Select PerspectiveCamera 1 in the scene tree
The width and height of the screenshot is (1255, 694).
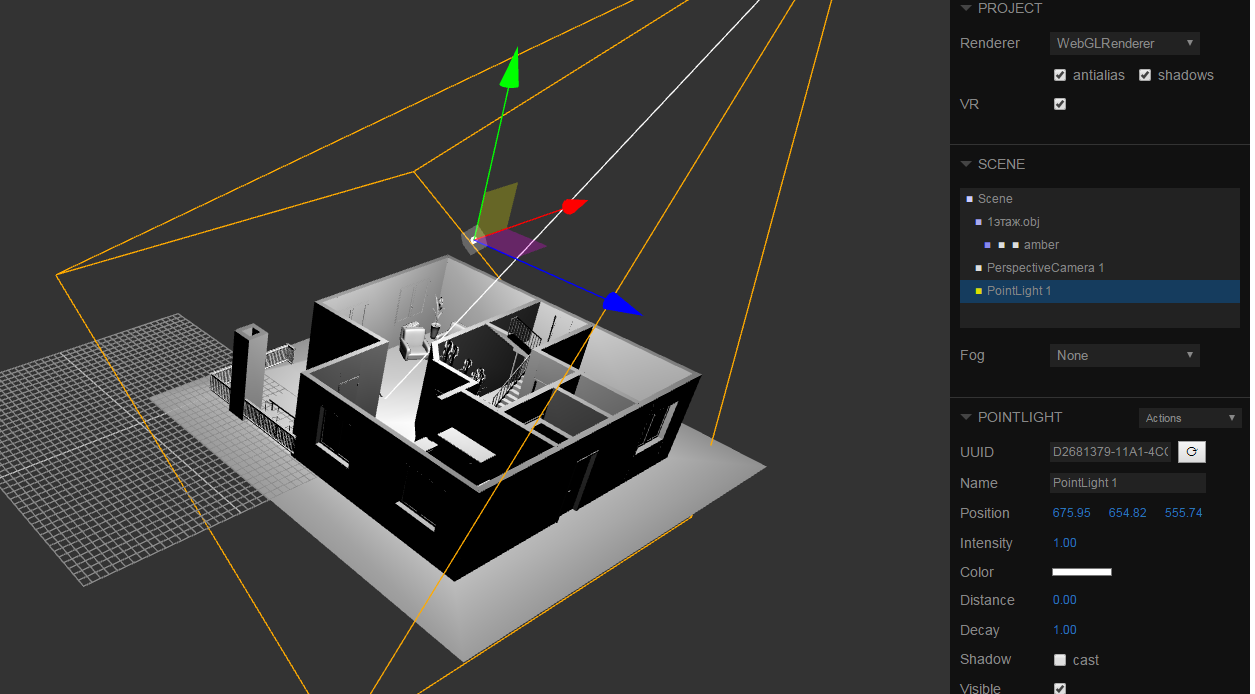pyautogui.click(x=1045, y=268)
